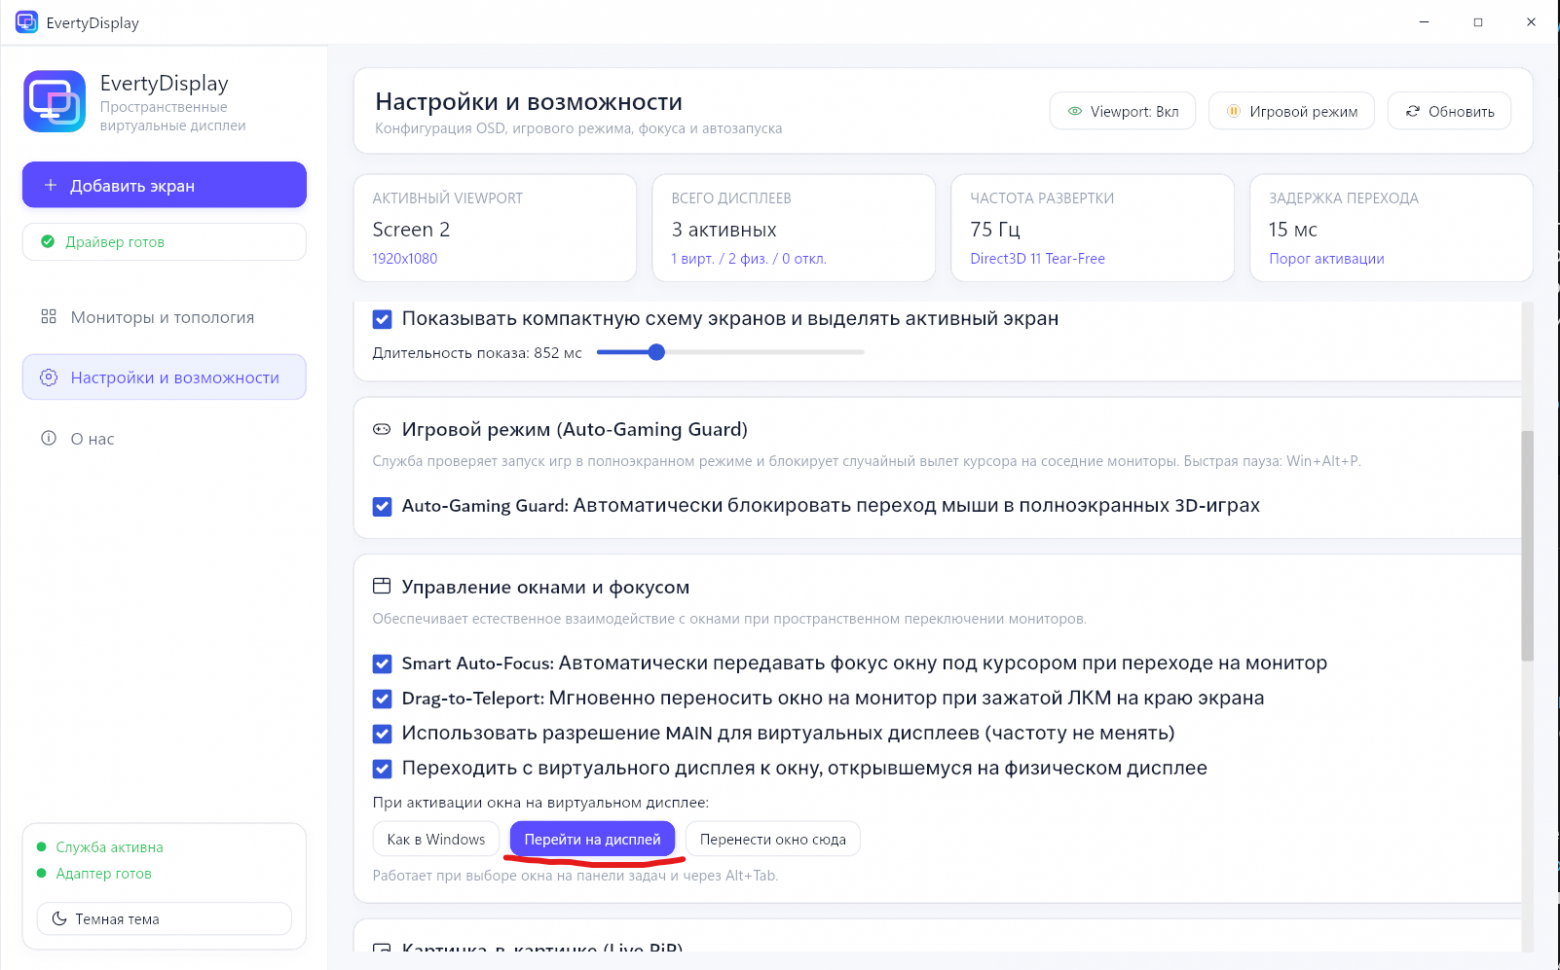1560x970 pixels.
Task: Select the Перенести окно сюда option
Action: point(773,839)
